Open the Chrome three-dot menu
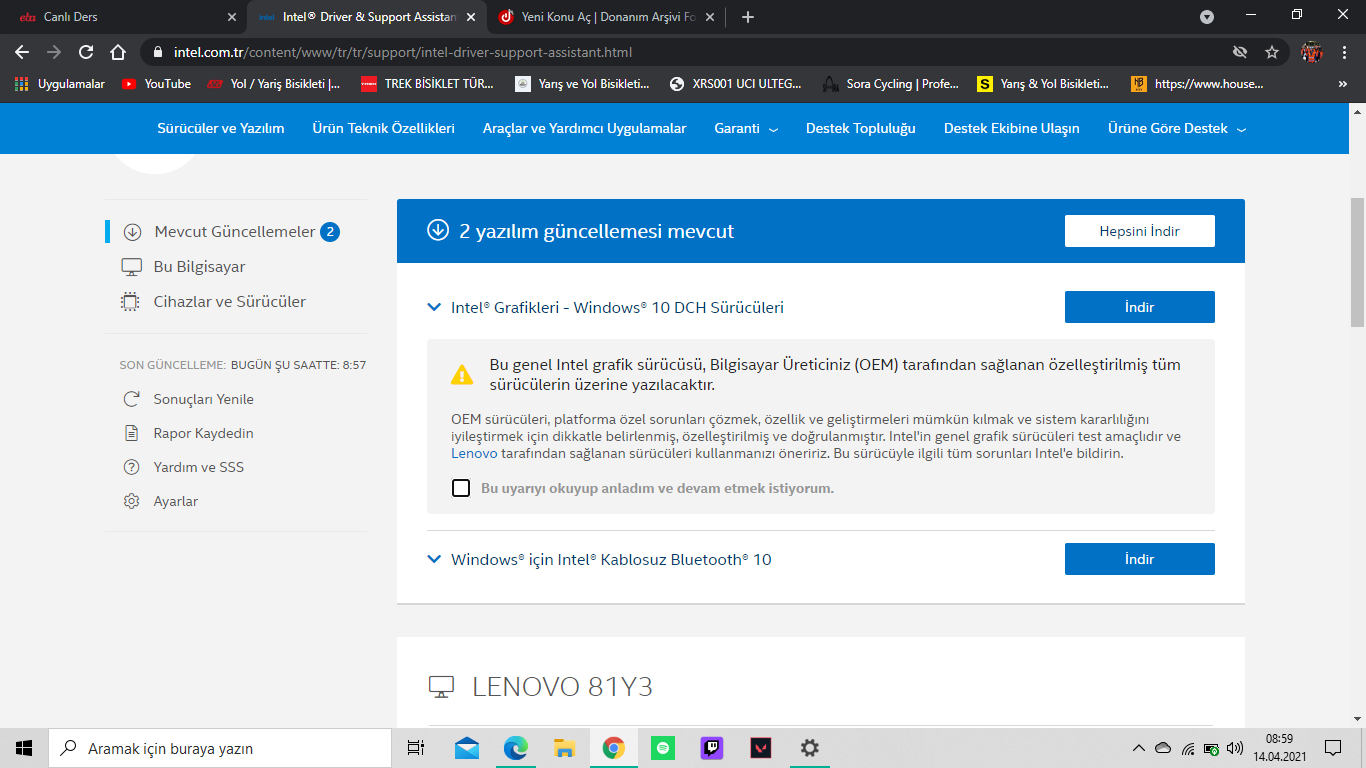The width and height of the screenshot is (1366, 768). click(x=1346, y=52)
